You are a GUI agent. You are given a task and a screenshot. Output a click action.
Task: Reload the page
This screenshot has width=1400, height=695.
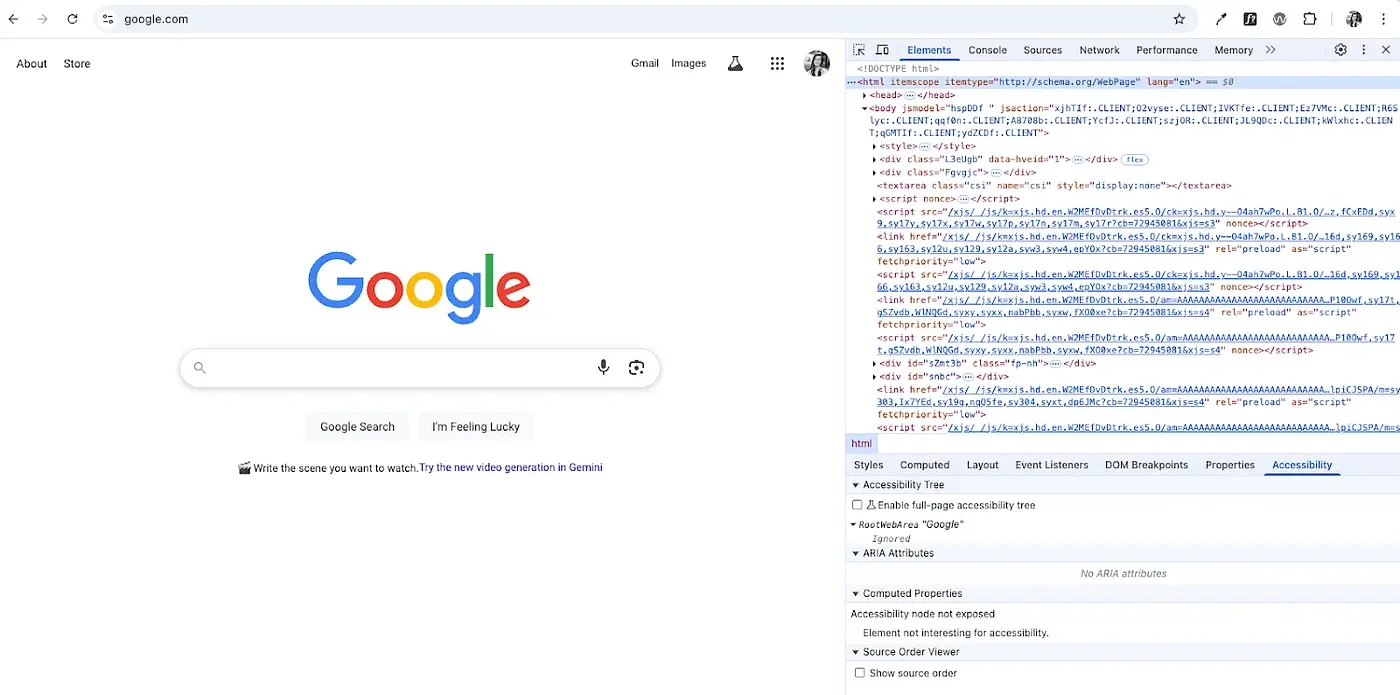72,19
